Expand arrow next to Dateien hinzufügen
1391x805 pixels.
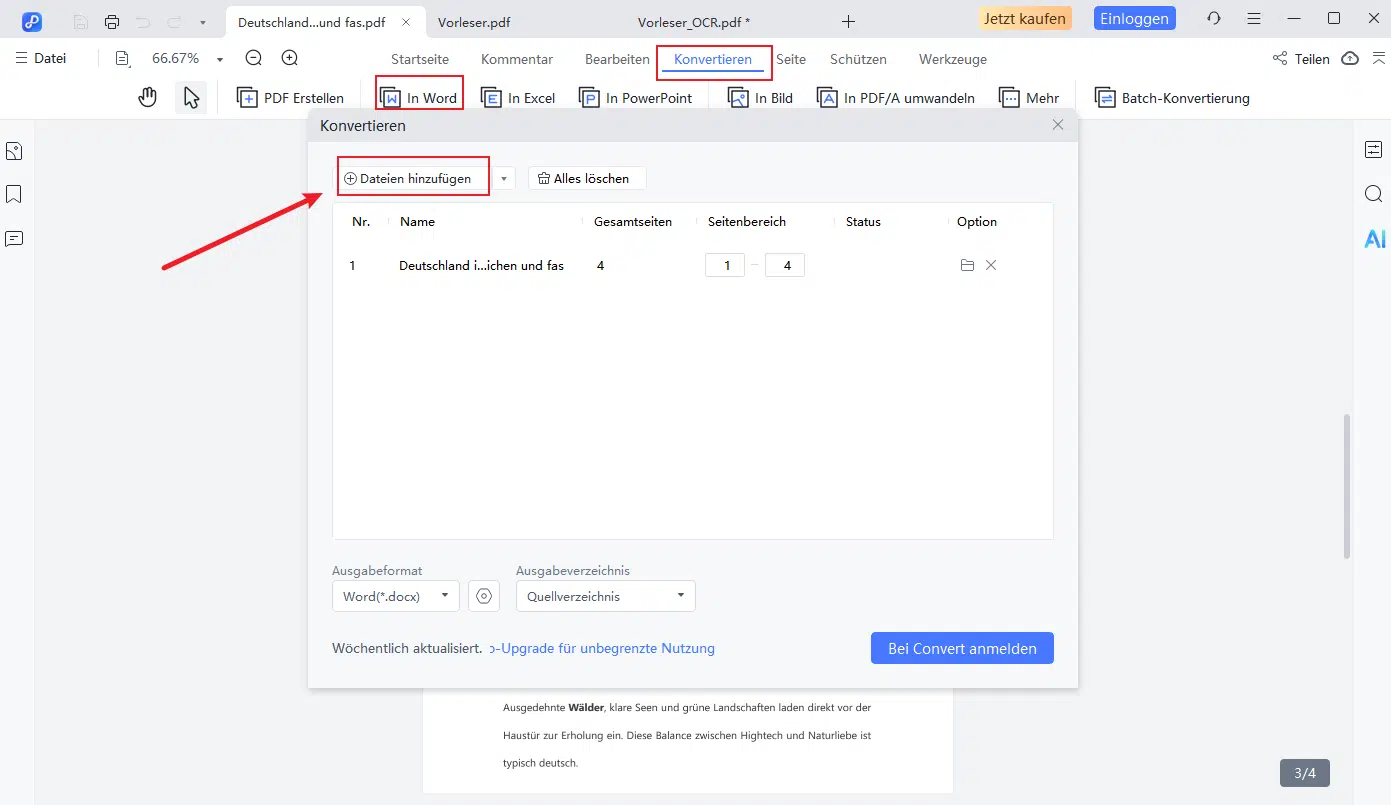point(504,179)
